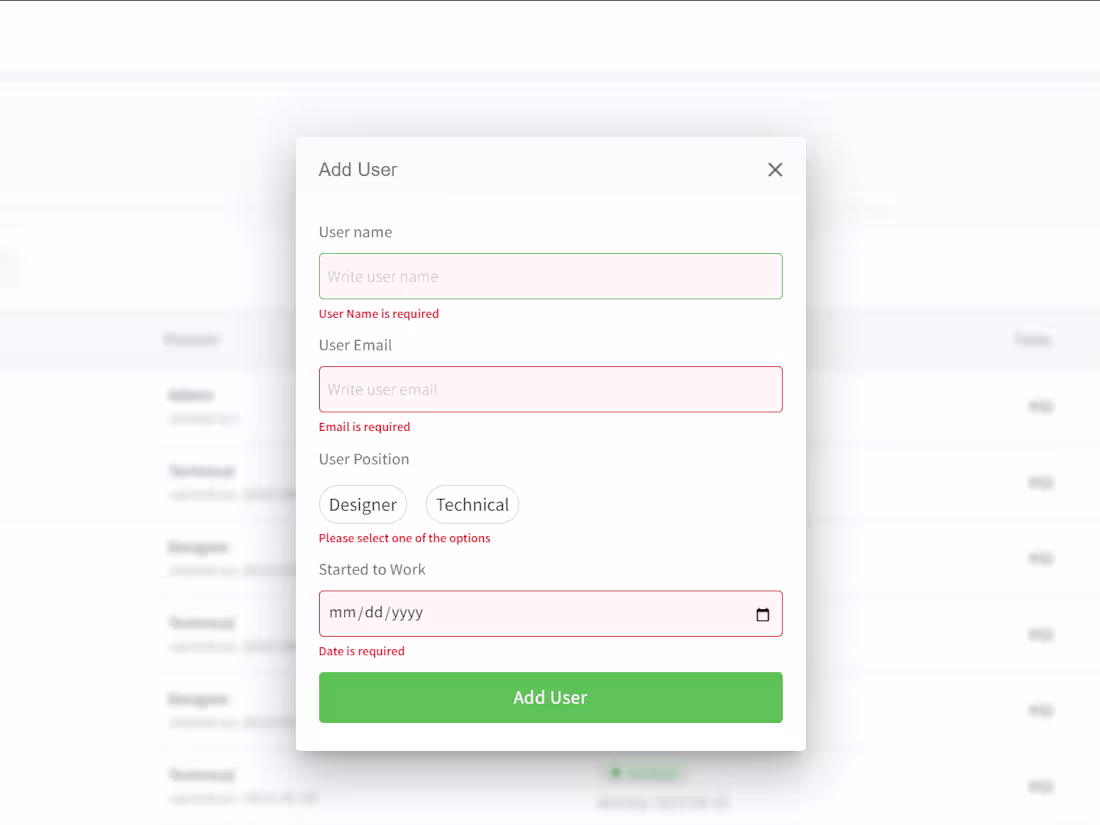Click the "User Position" label
This screenshot has width=1100, height=825.
(364, 459)
